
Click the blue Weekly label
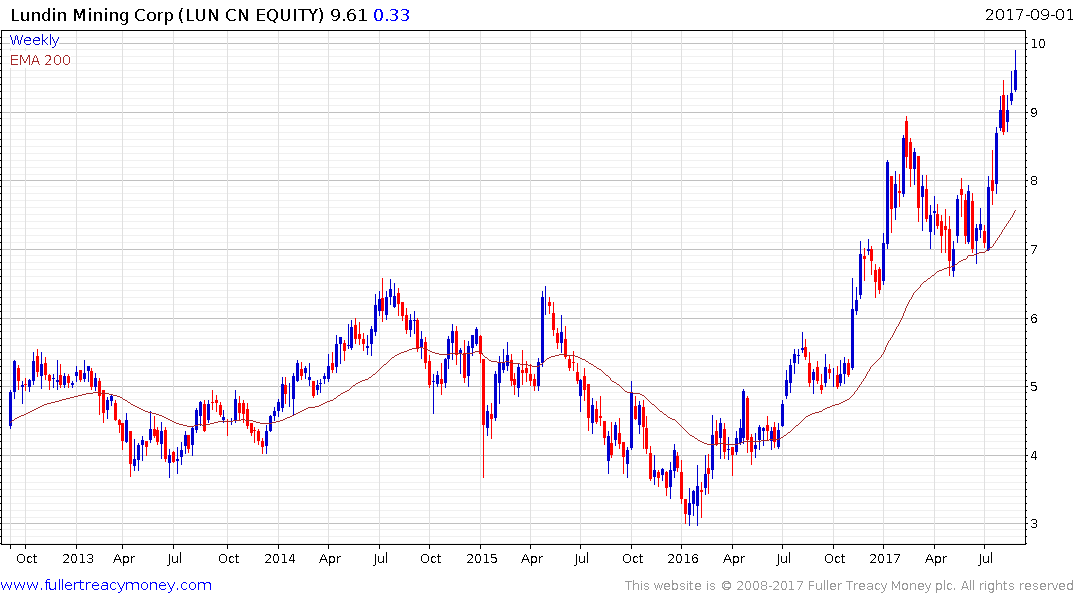point(34,40)
